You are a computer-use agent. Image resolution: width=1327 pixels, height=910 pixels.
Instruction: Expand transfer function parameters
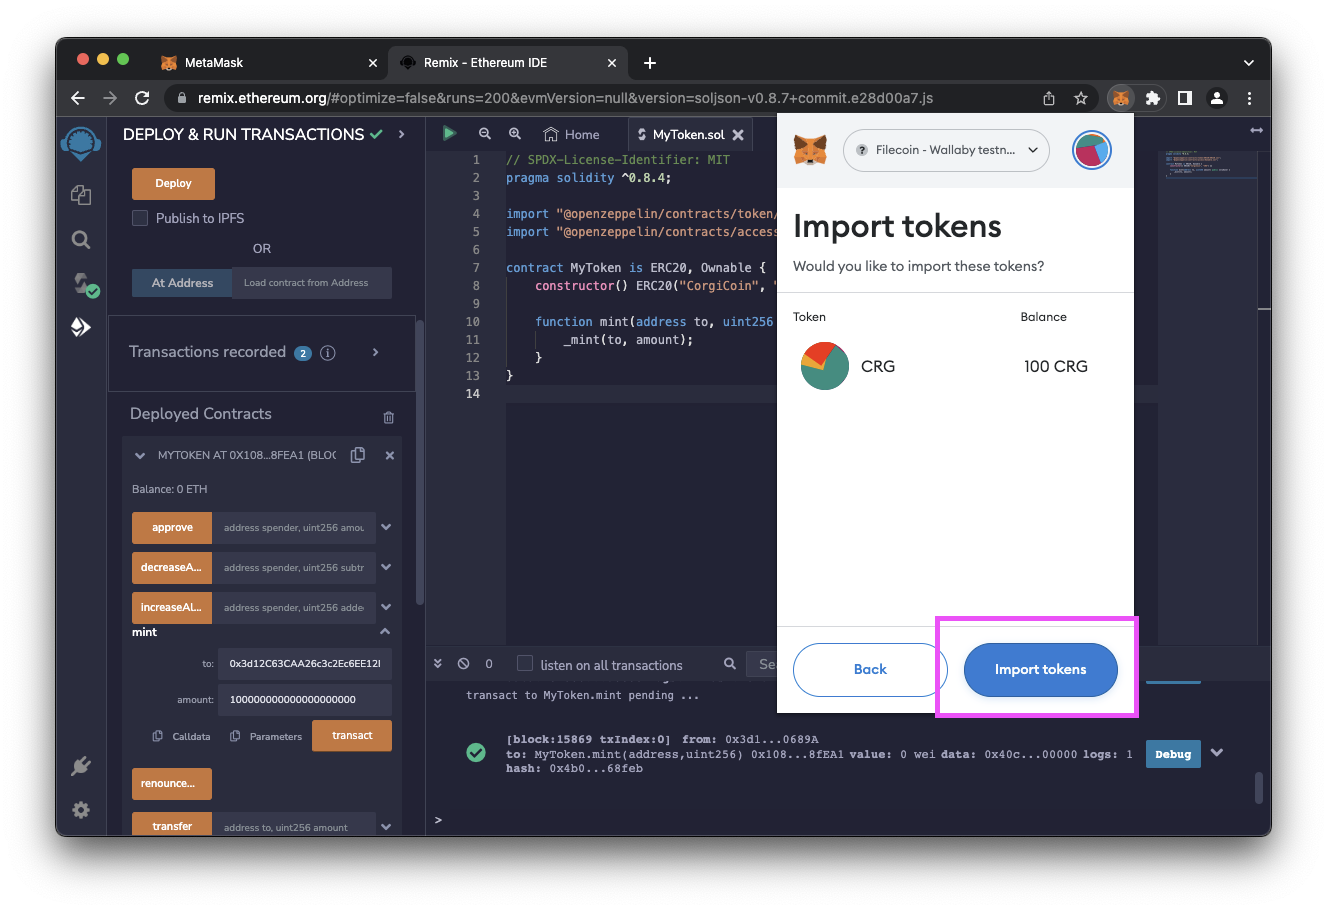click(x=386, y=826)
